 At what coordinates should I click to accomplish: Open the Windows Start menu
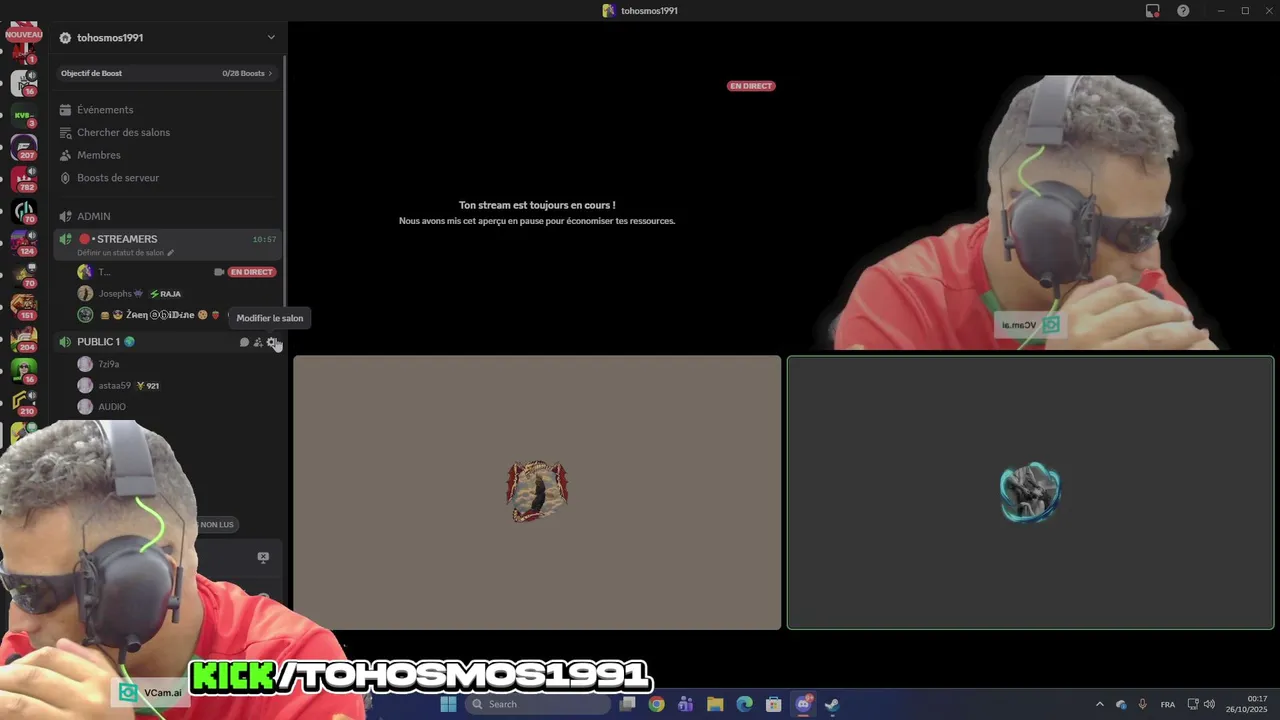[448, 704]
